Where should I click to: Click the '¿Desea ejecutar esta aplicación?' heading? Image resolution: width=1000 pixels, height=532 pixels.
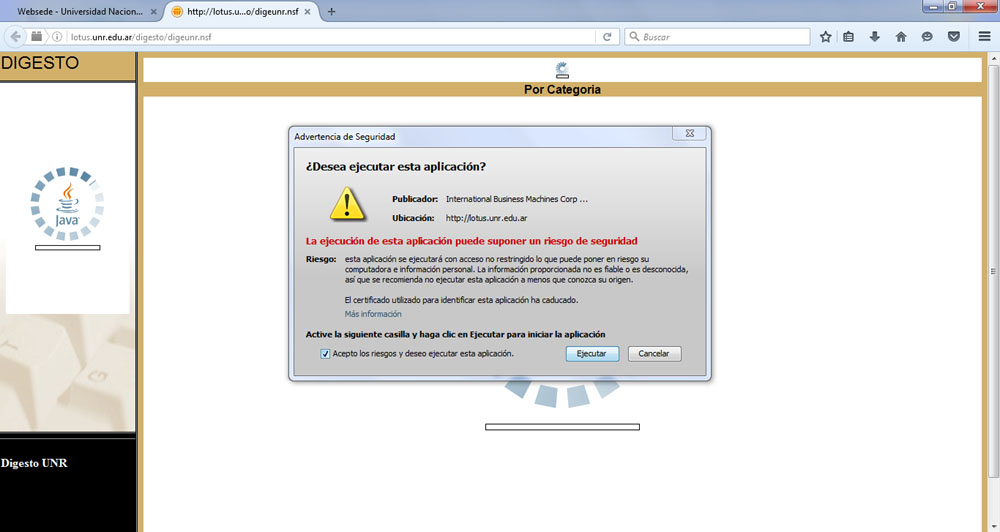point(395,166)
